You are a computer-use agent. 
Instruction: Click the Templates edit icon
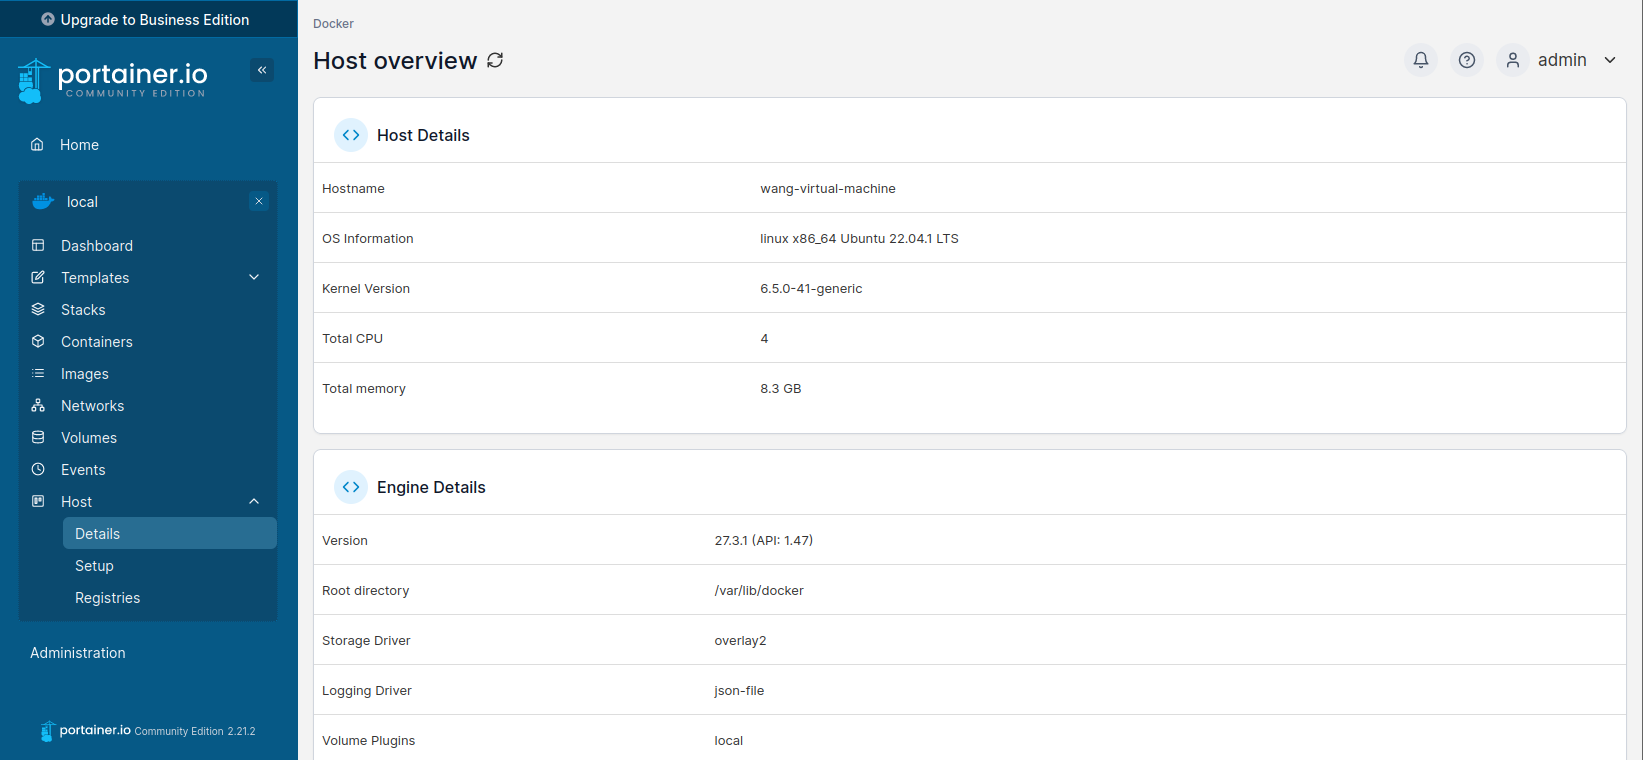point(38,277)
